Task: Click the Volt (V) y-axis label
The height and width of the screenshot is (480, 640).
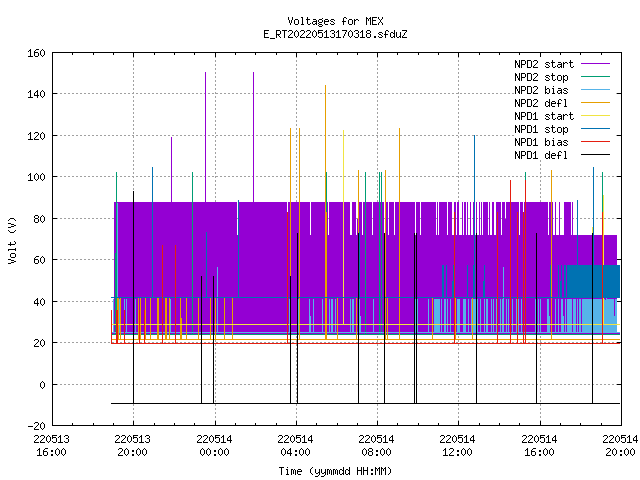Action: pyautogui.click(x=12, y=240)
